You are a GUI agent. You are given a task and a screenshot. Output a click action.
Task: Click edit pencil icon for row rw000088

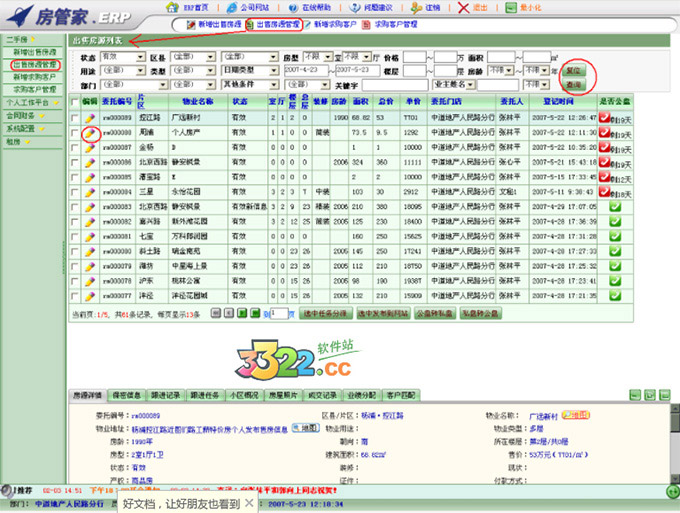coord(90,132)
